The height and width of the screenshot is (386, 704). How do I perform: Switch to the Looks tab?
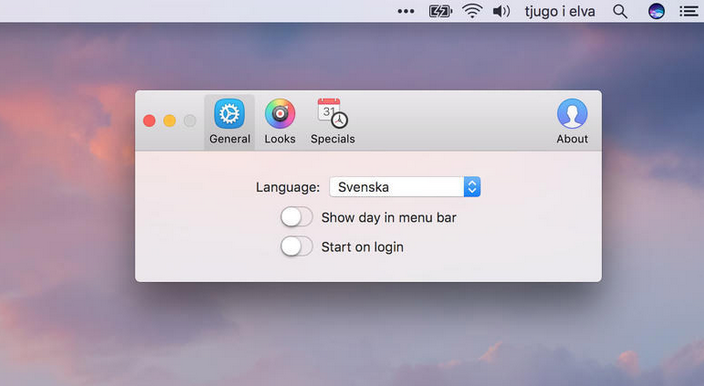click(x=280, y=122)
